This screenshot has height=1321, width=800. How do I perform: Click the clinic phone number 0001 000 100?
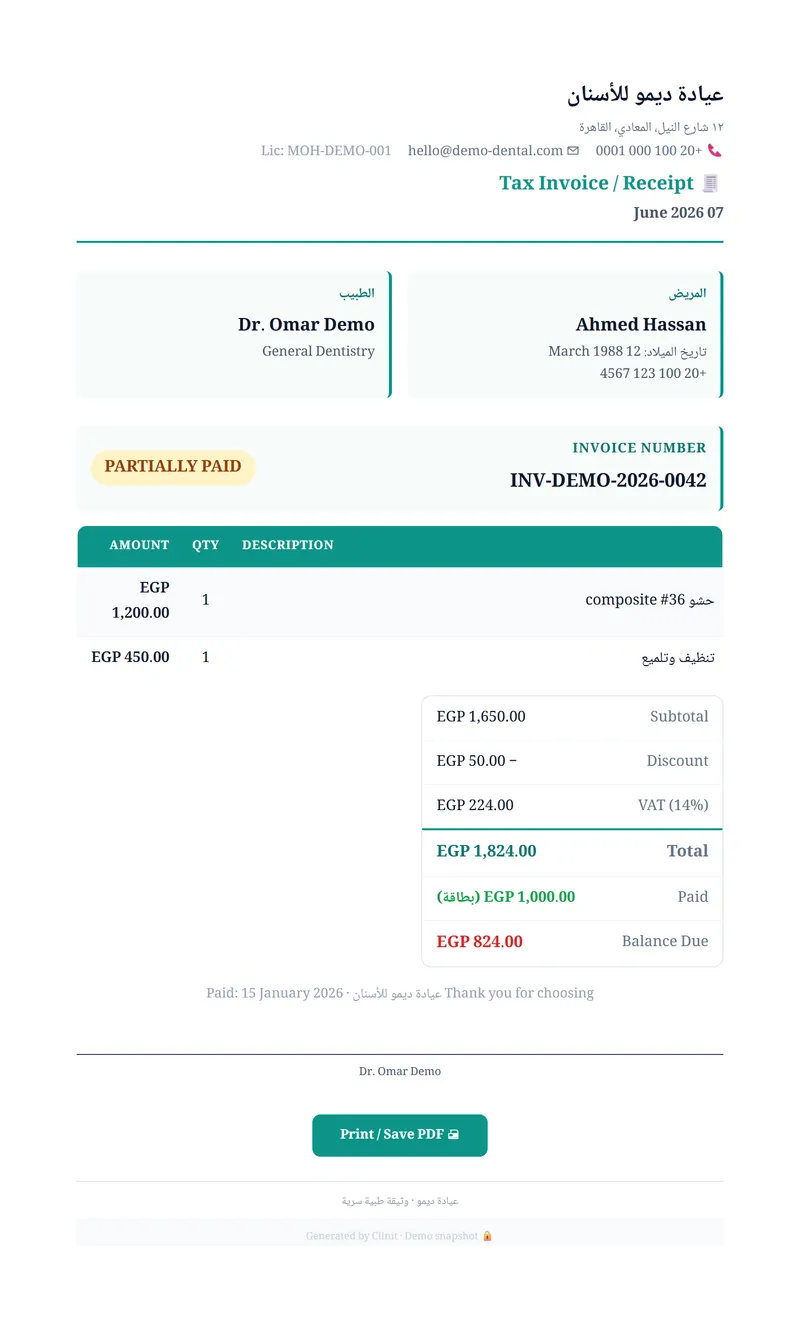click(x=649, y=151)
